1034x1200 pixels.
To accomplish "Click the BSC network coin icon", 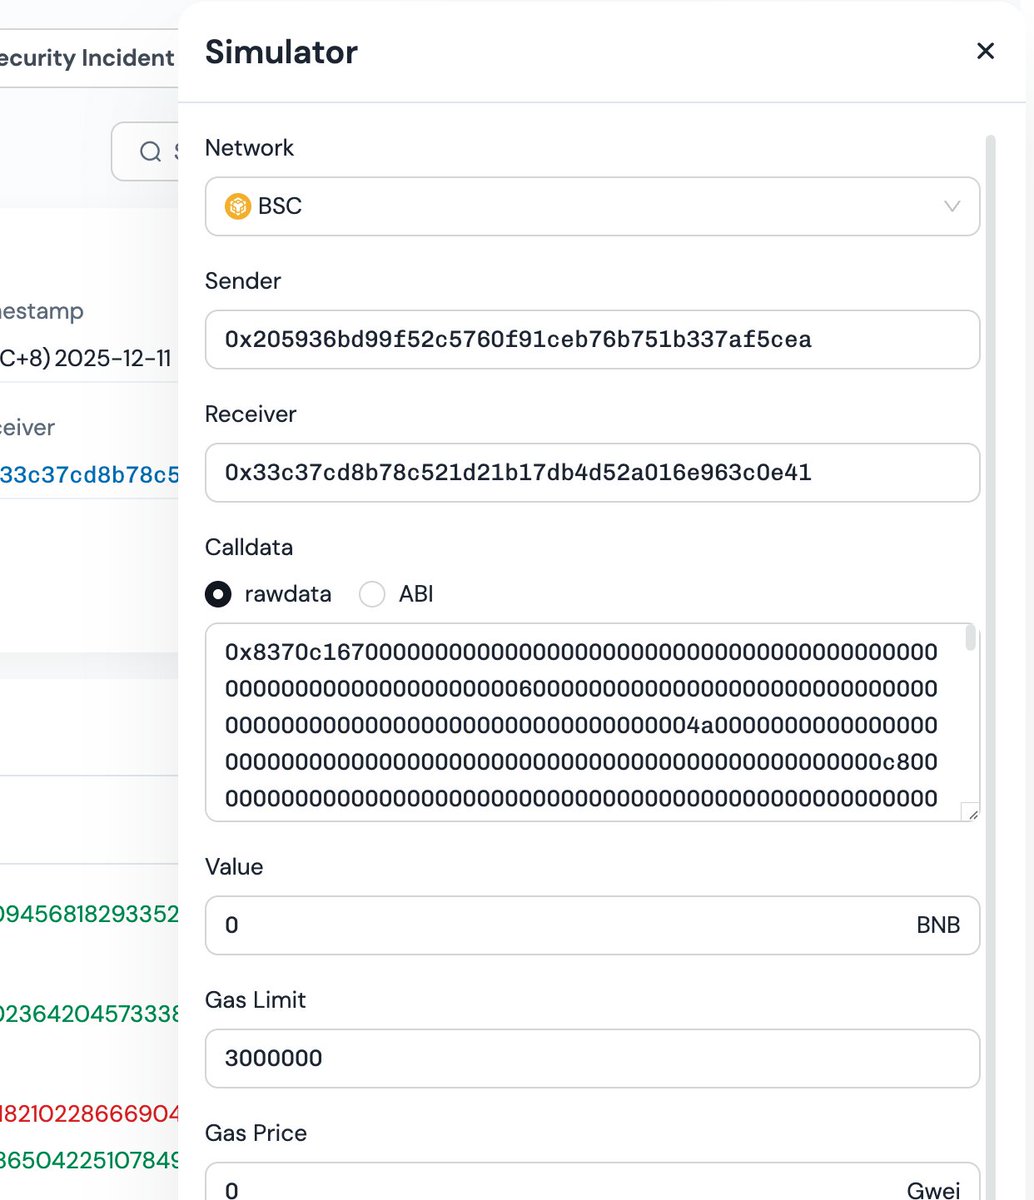I will coord(237,206).
